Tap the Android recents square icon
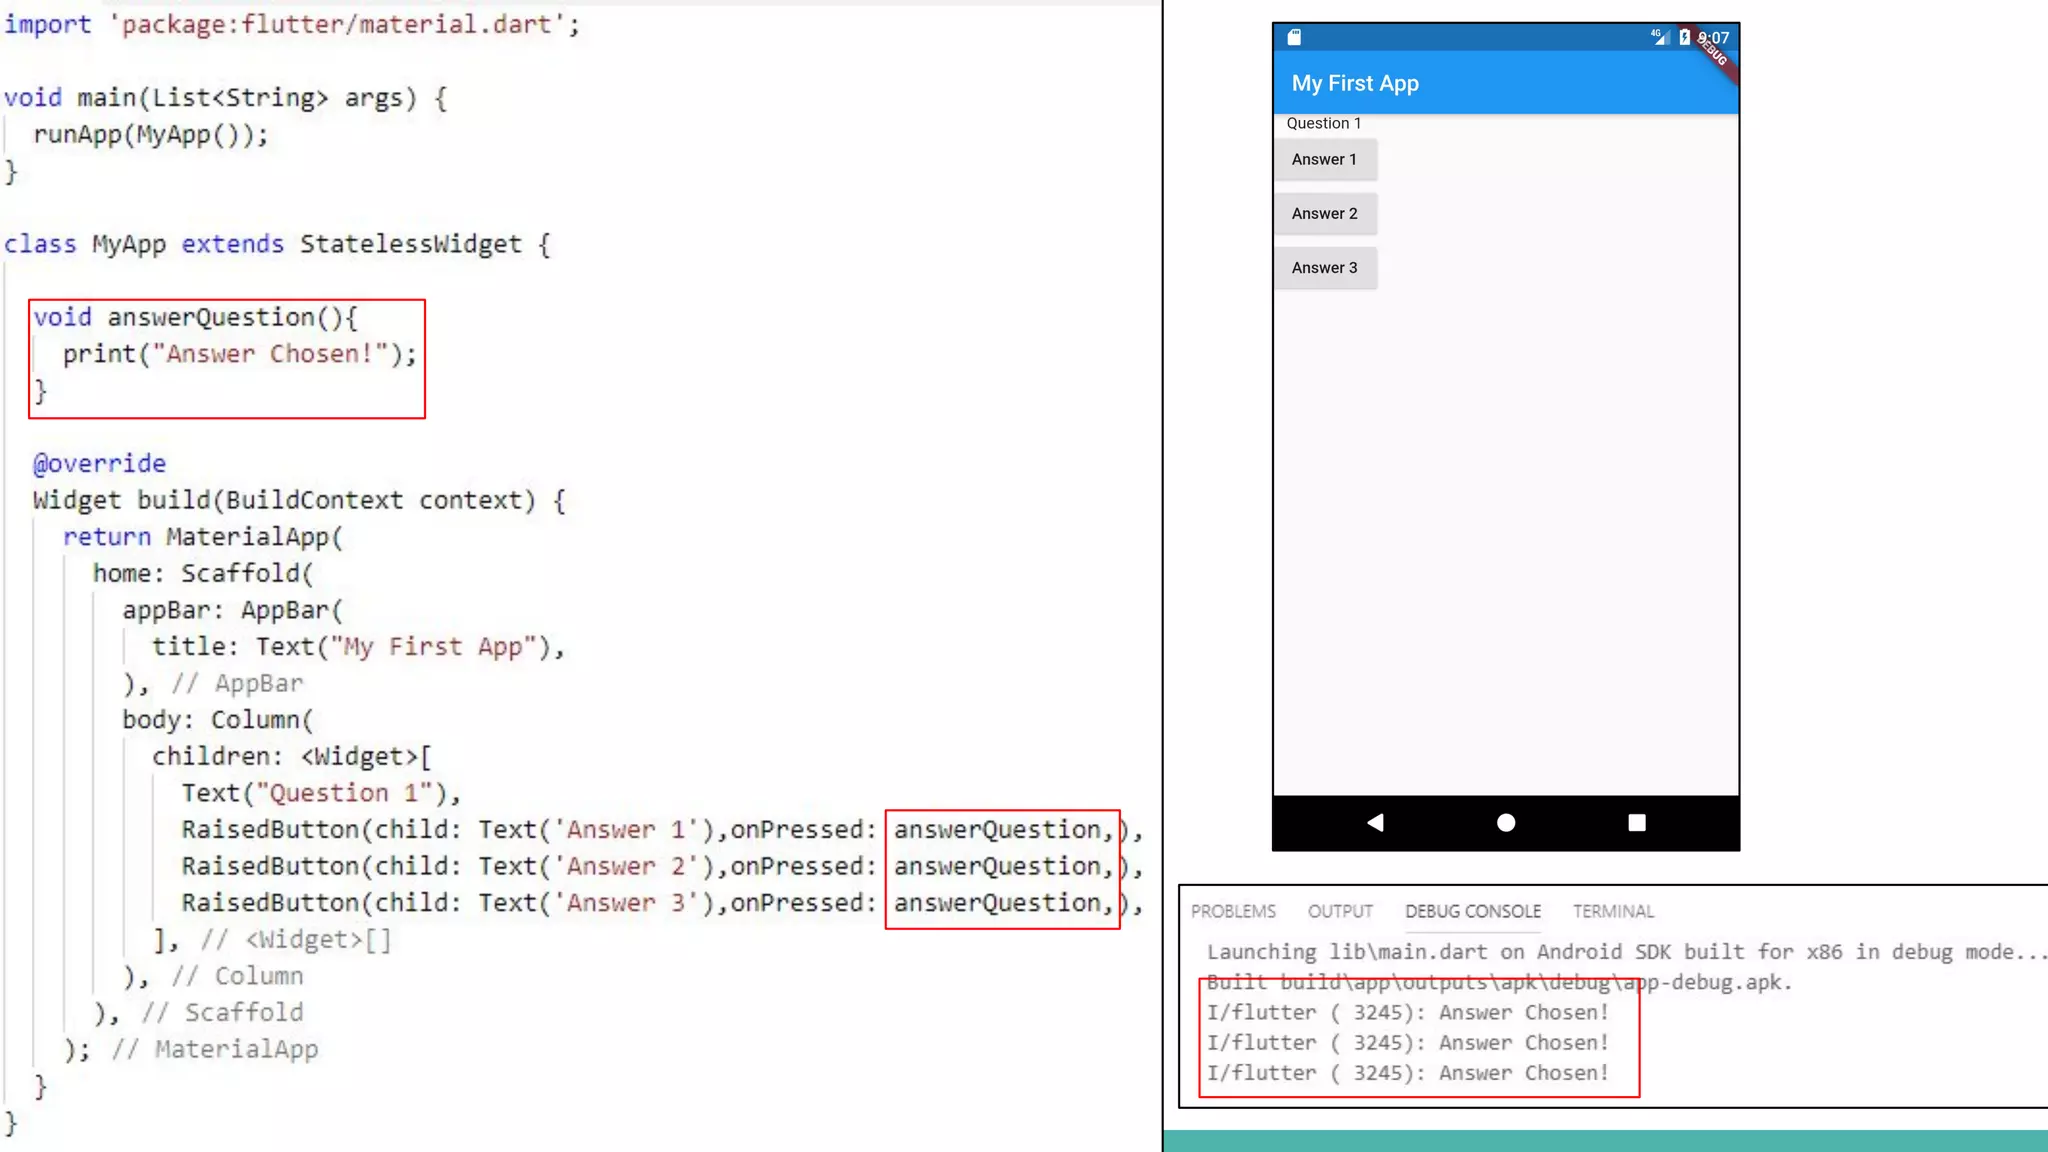This screenshot has width=2048, height=1152. click(1636, 822)
